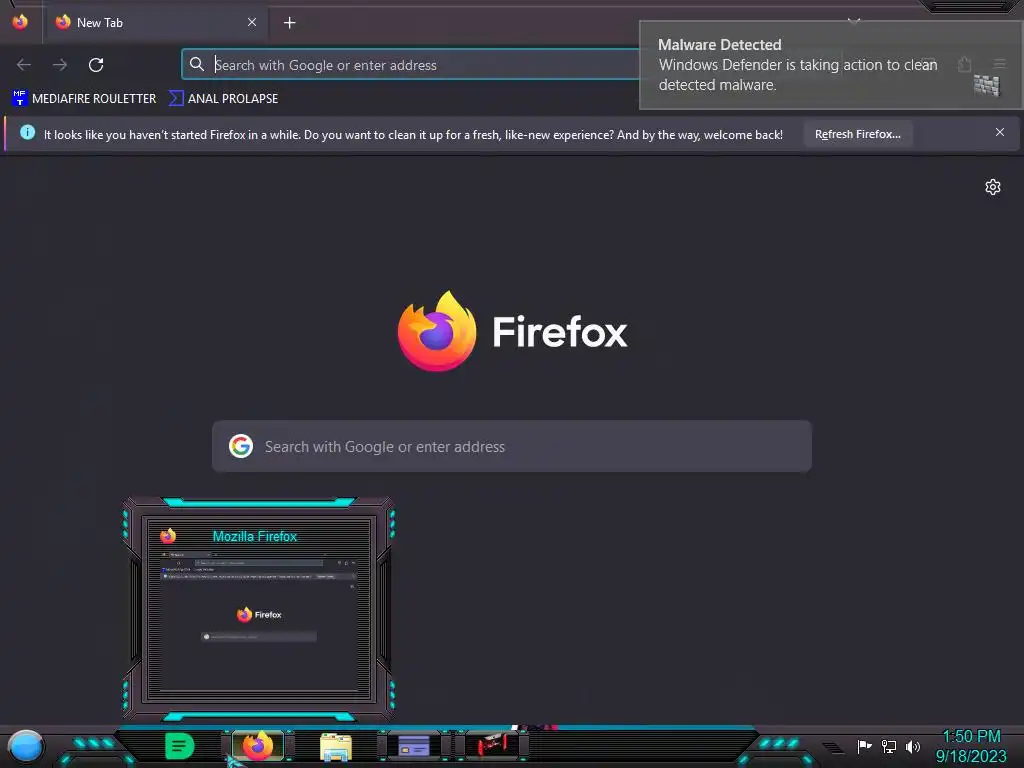1024x768 pixels.
Task: Open a new tab with plus button
Action: (289, 23)
